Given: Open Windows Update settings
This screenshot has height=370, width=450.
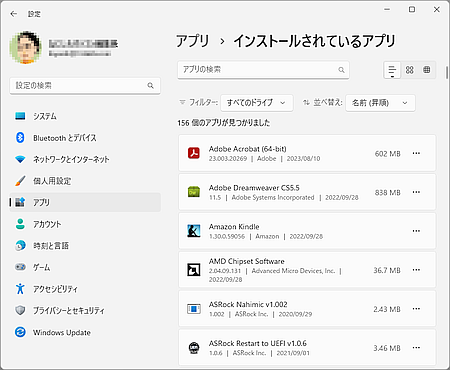Looking at the screenshot, I should click(85, 332).
